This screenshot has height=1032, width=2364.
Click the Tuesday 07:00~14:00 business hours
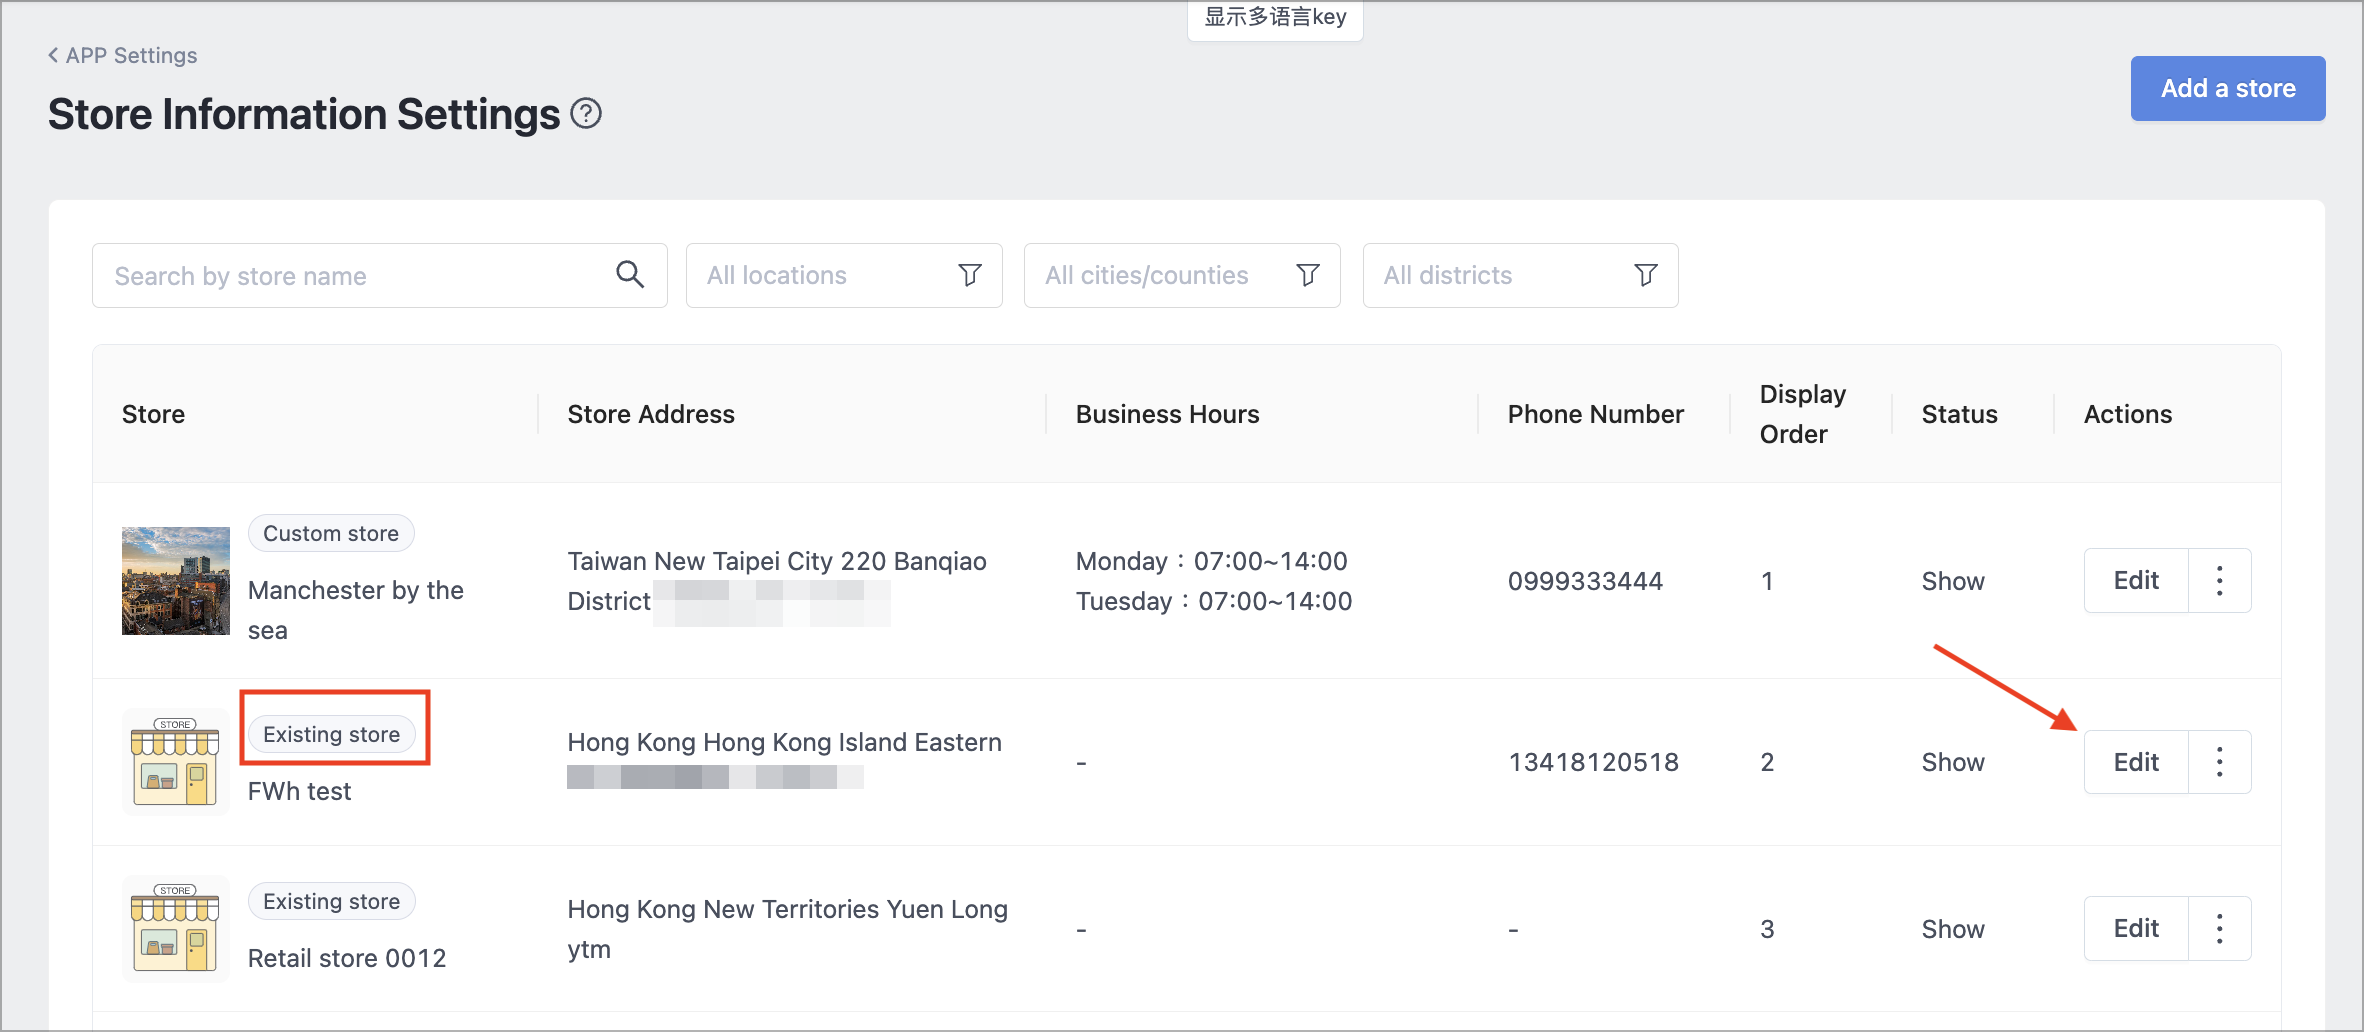point(1214,601)
